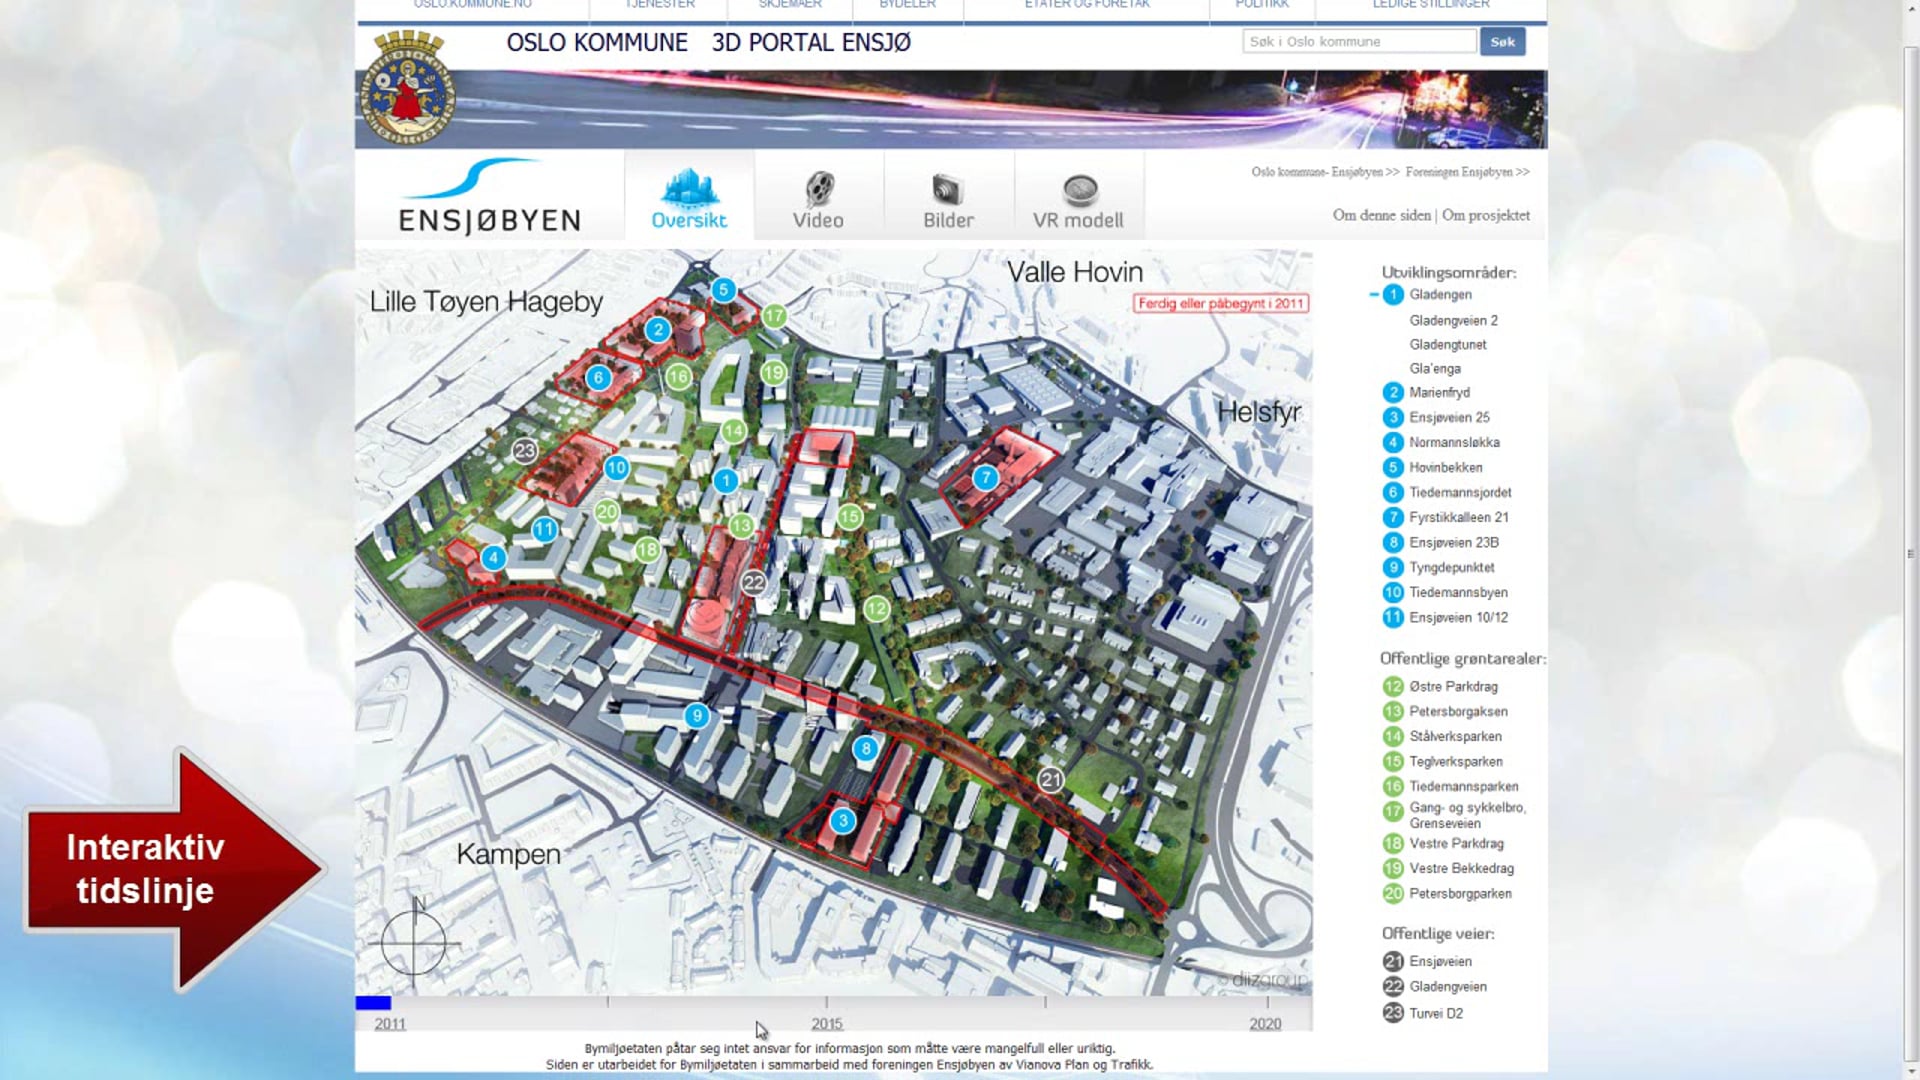Choose Fyrstikkalleen 21 in the legend
1920x1080 pixels.
1458,517
